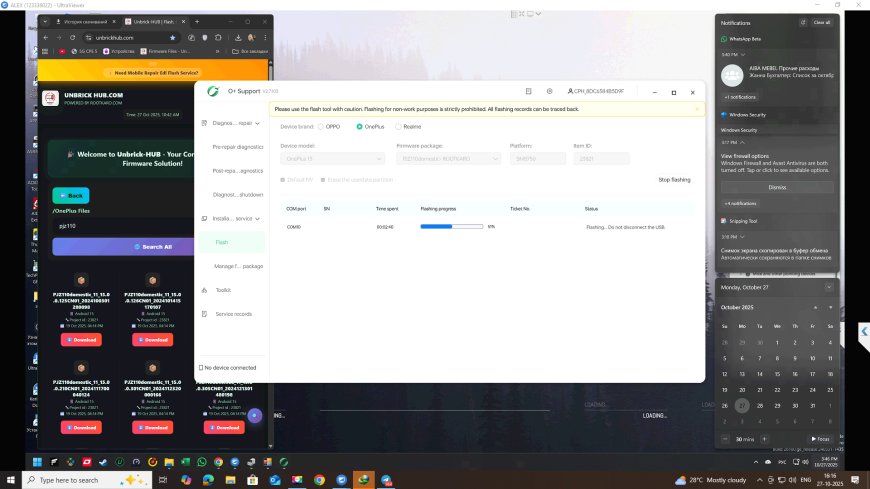Viewport: 870px width, 489px height.
Task: Open Post-repair diagnostics menu item
Action: click(237, 171)
